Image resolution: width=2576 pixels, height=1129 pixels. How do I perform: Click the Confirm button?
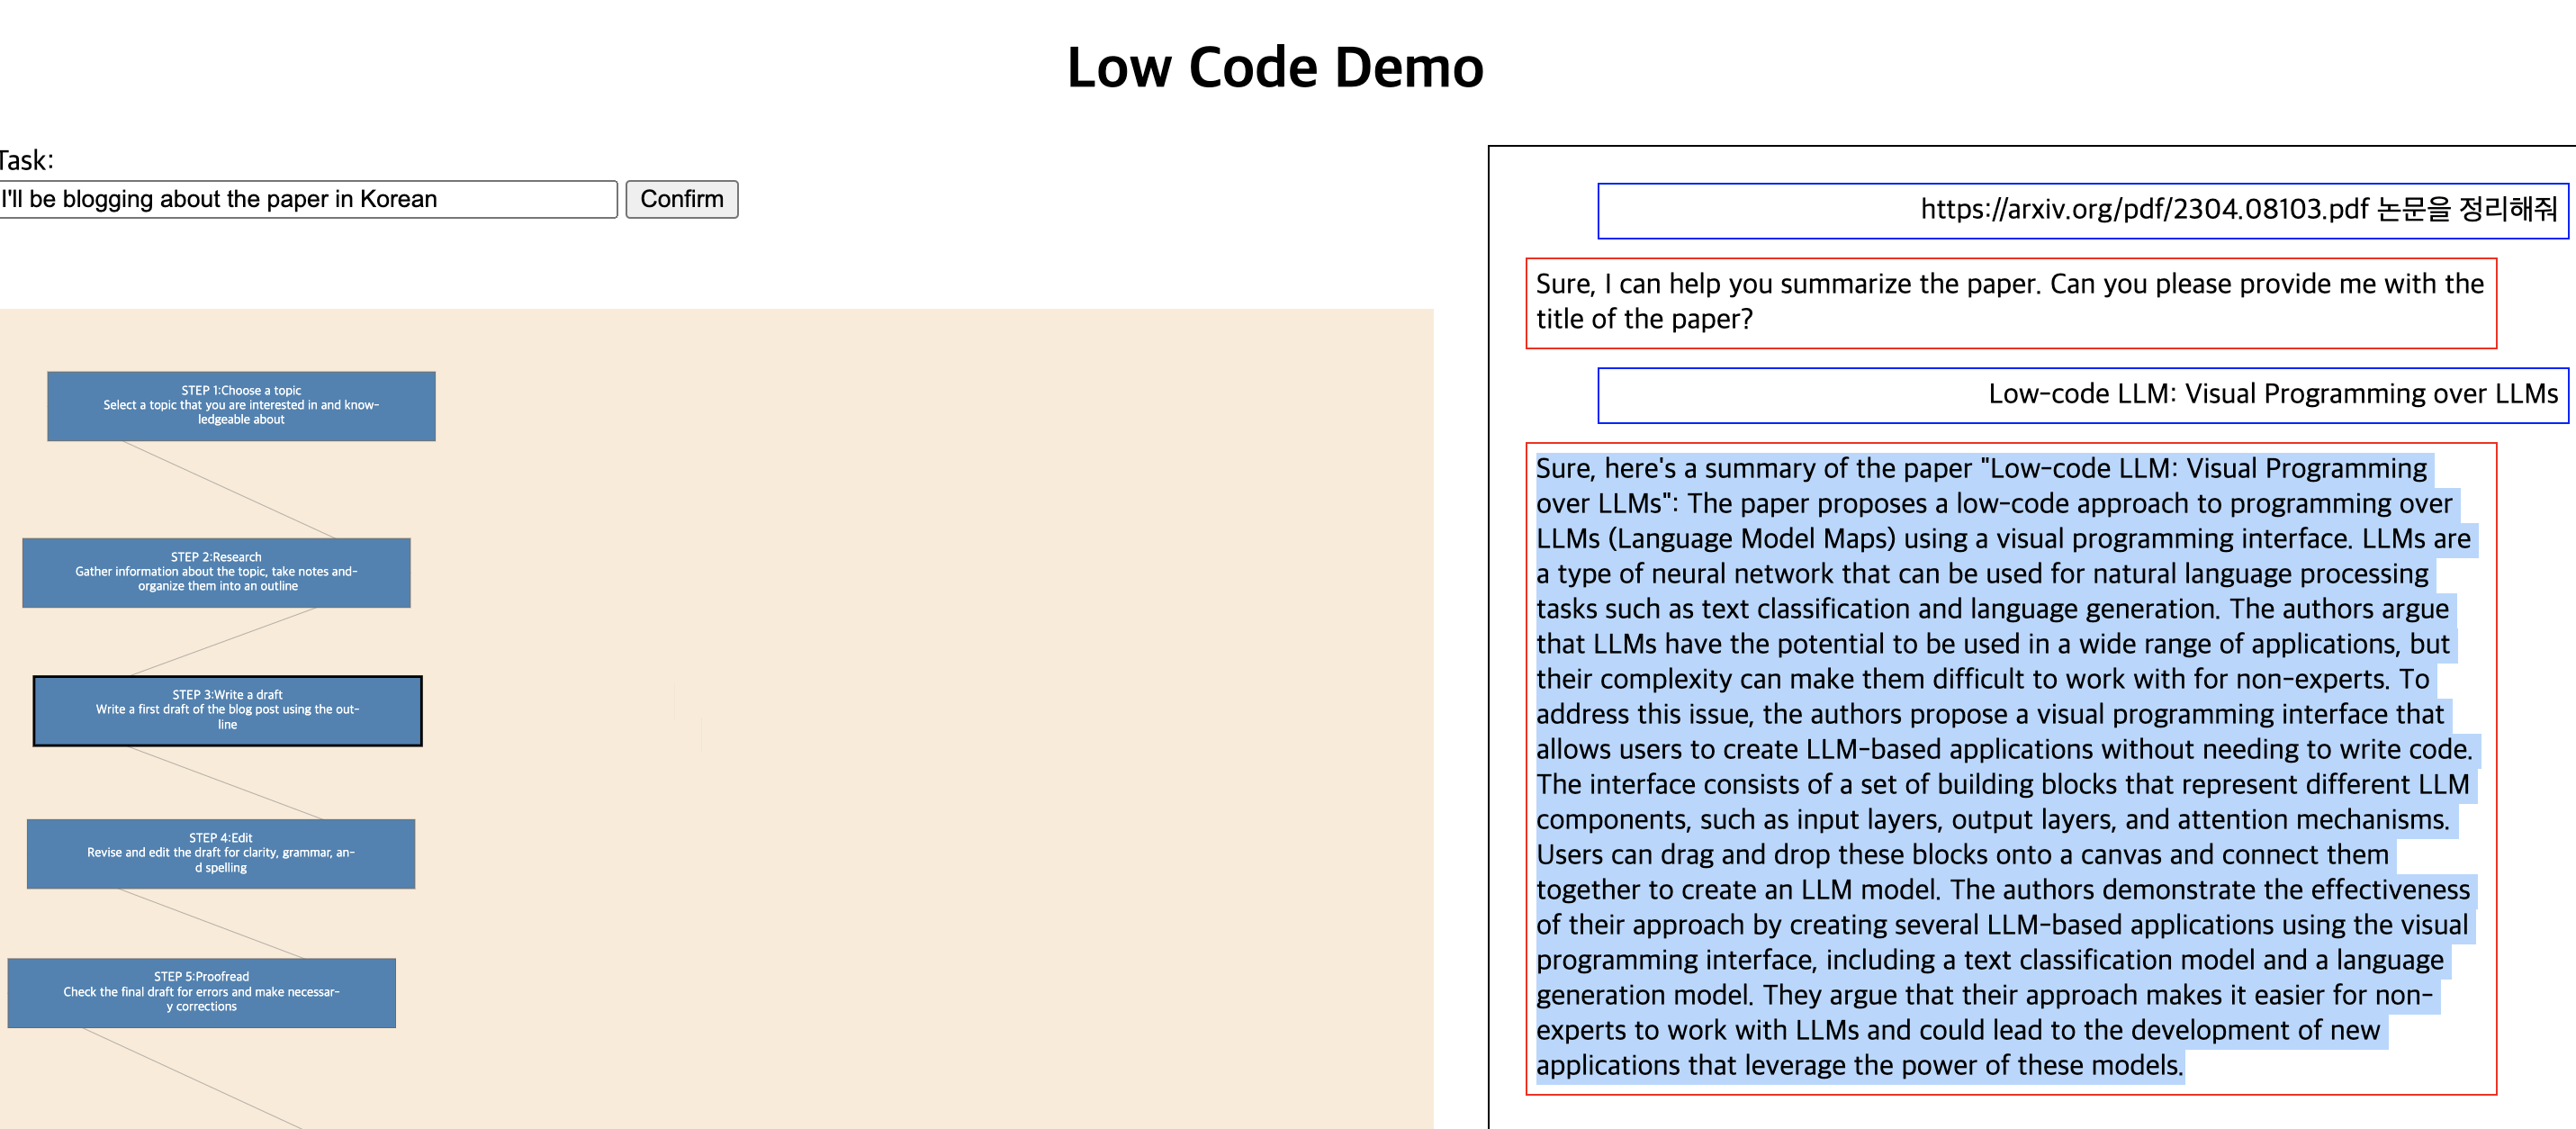681,199
